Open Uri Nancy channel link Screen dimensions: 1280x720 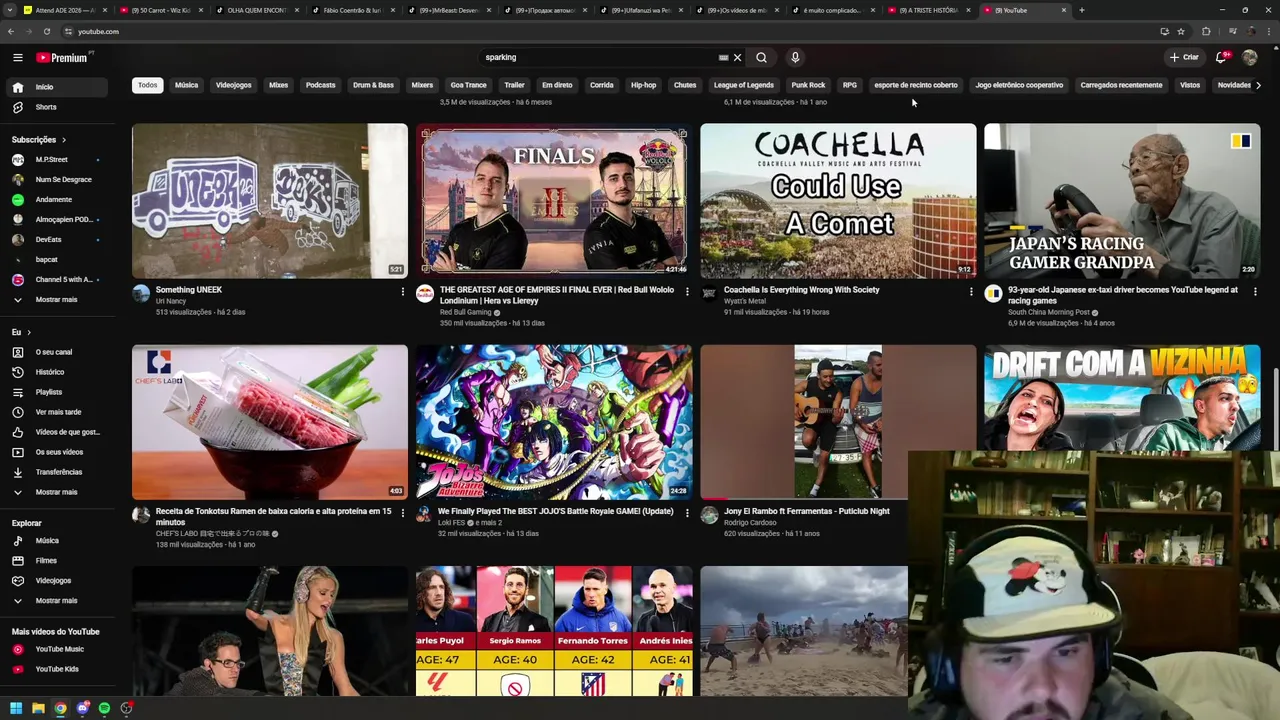pyautogui.click(x=171, y=301)
